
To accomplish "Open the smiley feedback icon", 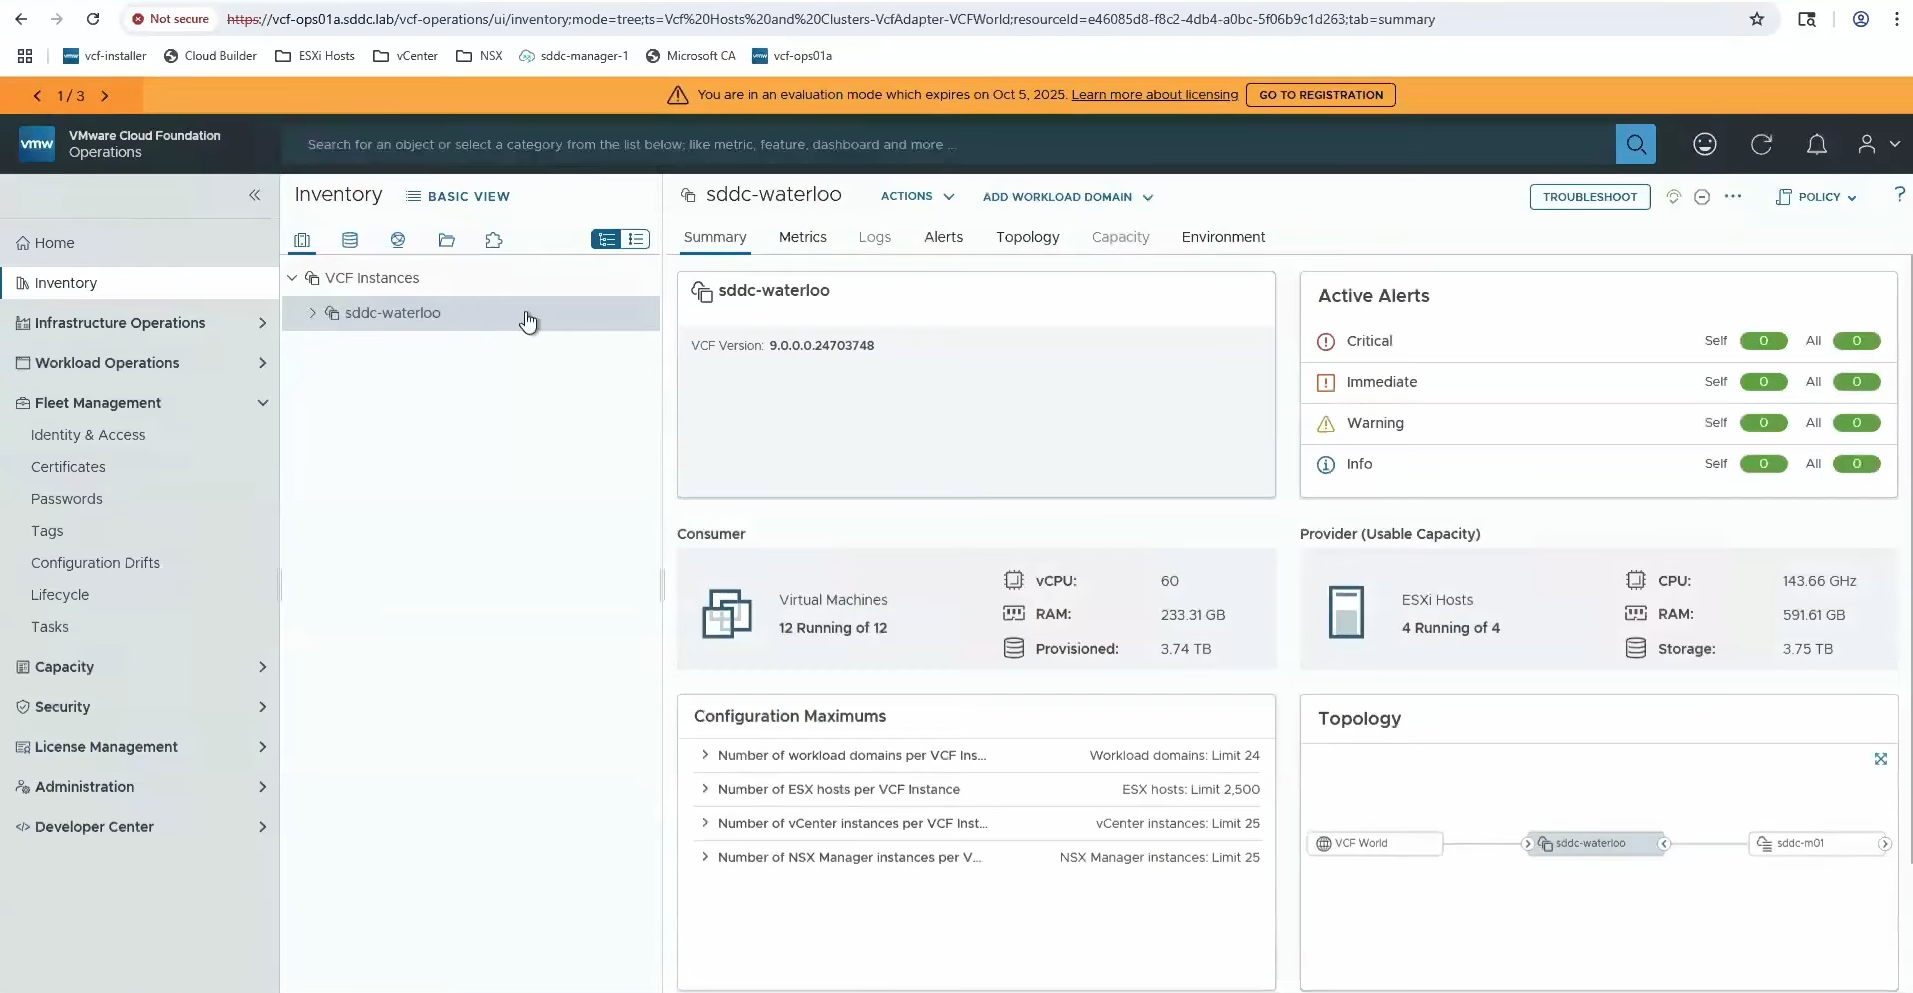I will (x=1704, y=144).
